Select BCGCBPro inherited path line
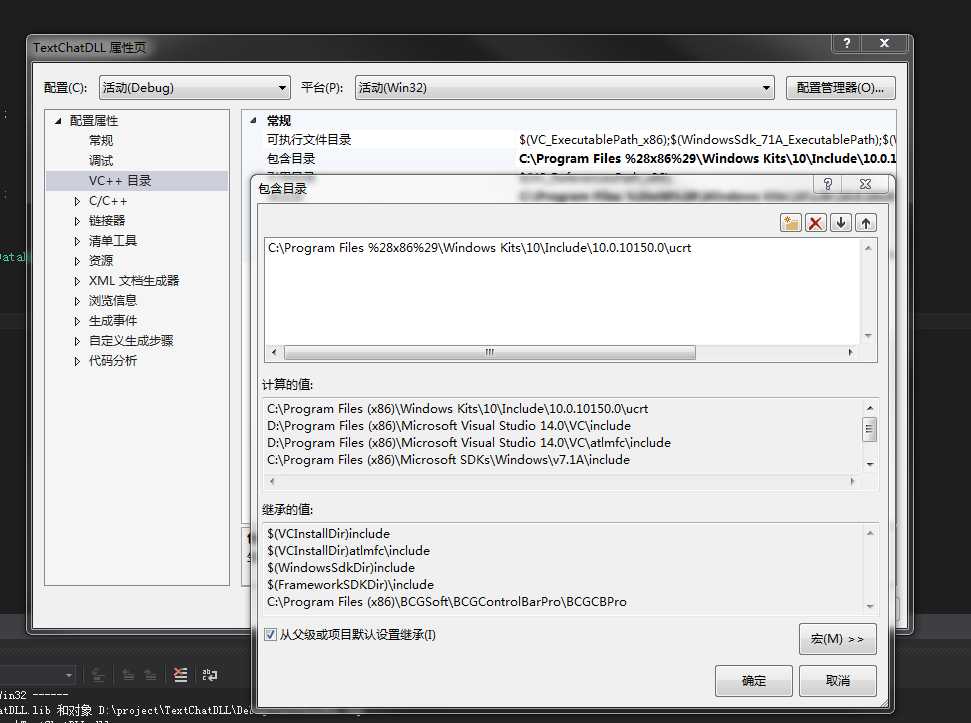Image resolution: width=971 pixels, height=723 pixels. pyautogui.click(x=446, y=602)
